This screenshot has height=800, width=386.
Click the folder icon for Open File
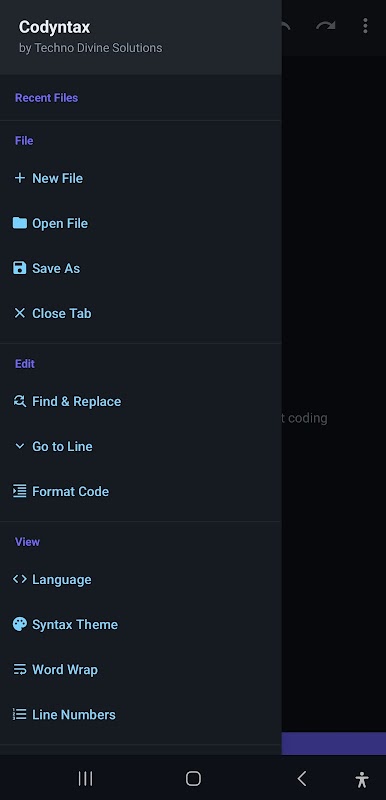19,223
